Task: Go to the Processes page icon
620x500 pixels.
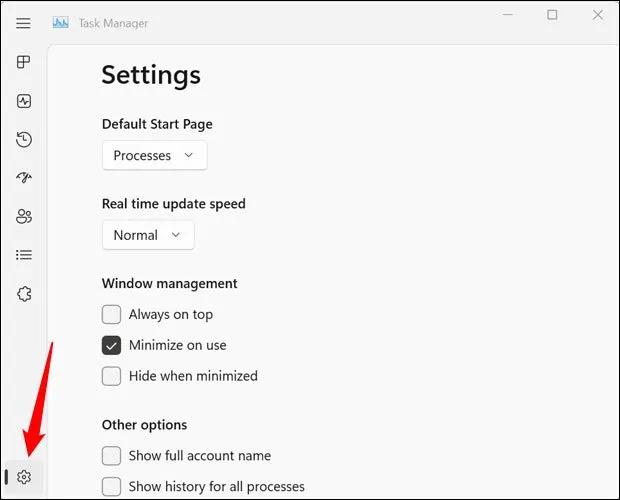Action: [x=24, y=62]
